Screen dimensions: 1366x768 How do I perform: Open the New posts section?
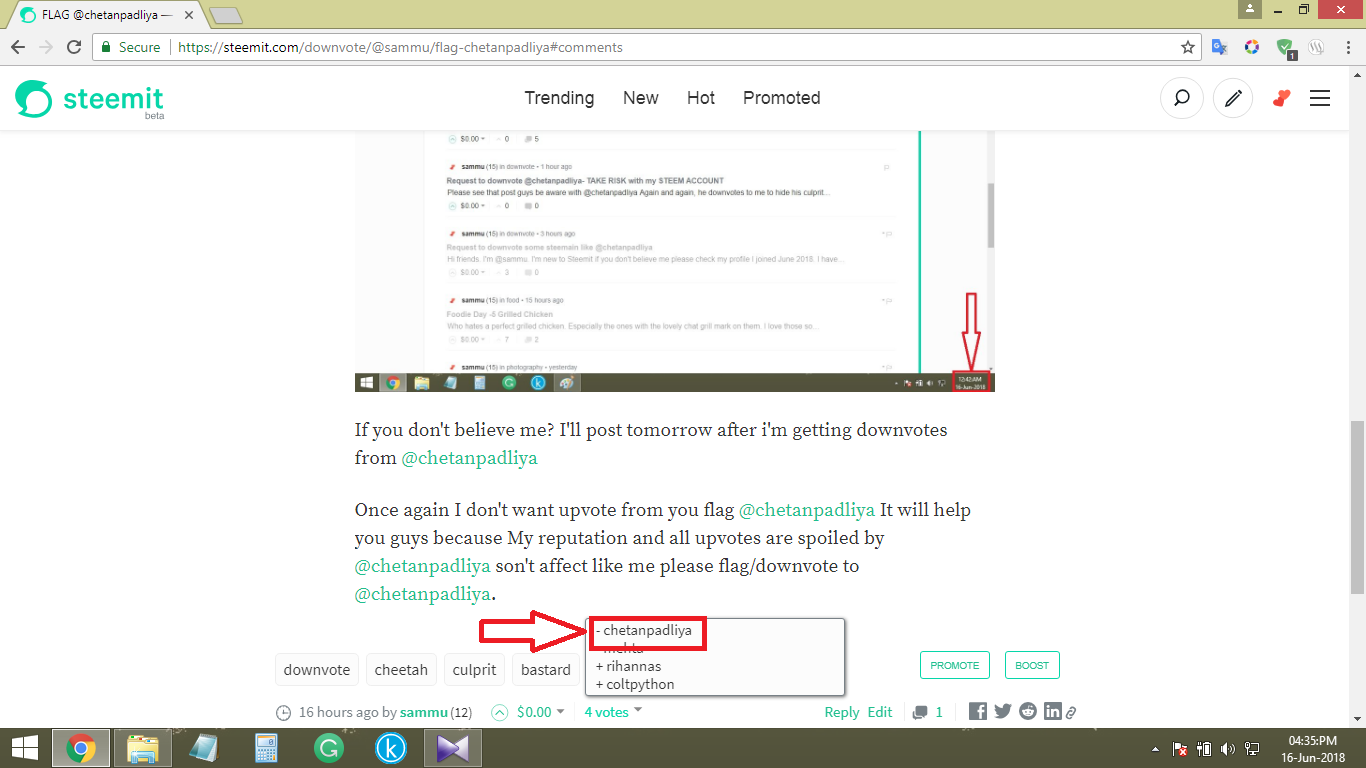point(641,98)
